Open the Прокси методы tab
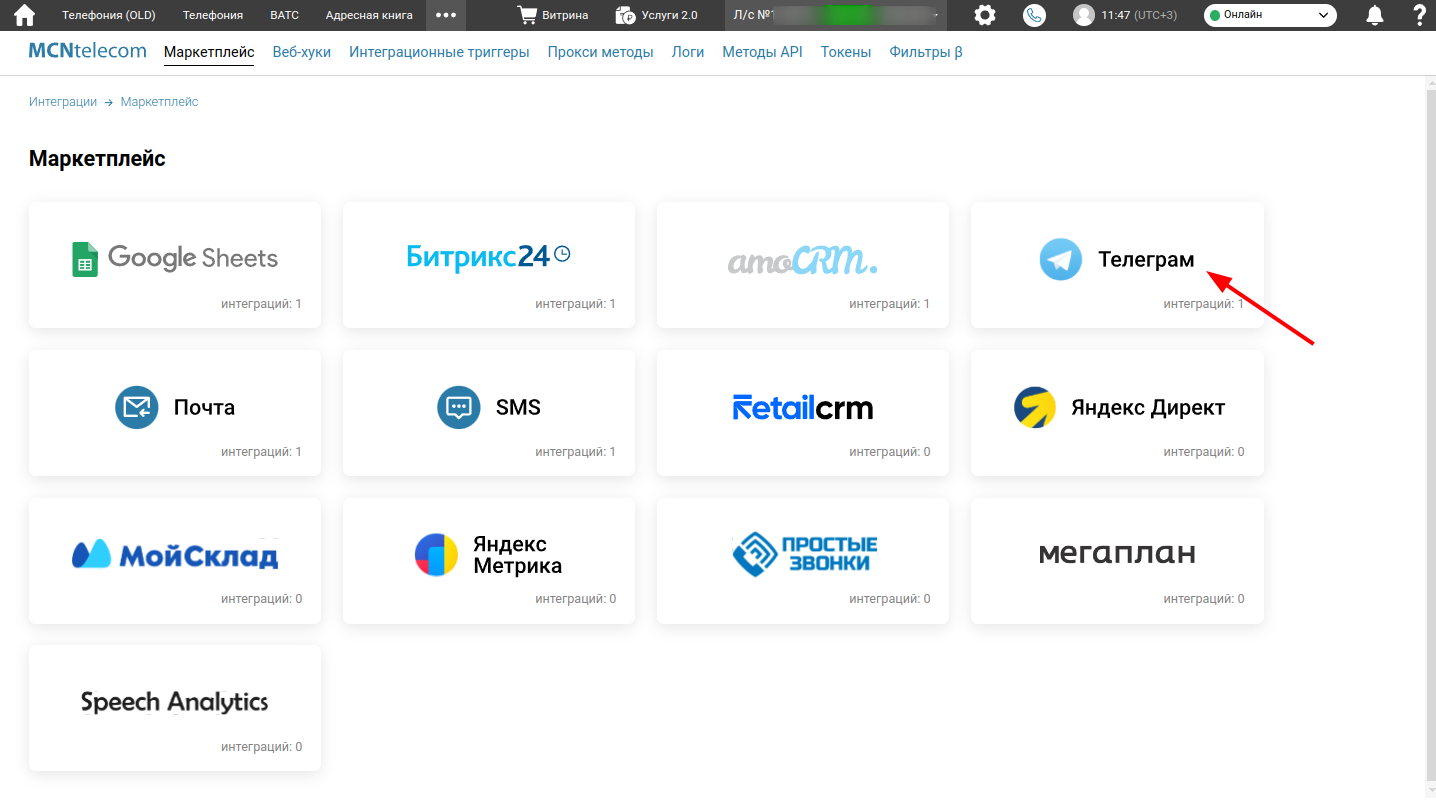The image size is (1436, 801). click(601, 52)
